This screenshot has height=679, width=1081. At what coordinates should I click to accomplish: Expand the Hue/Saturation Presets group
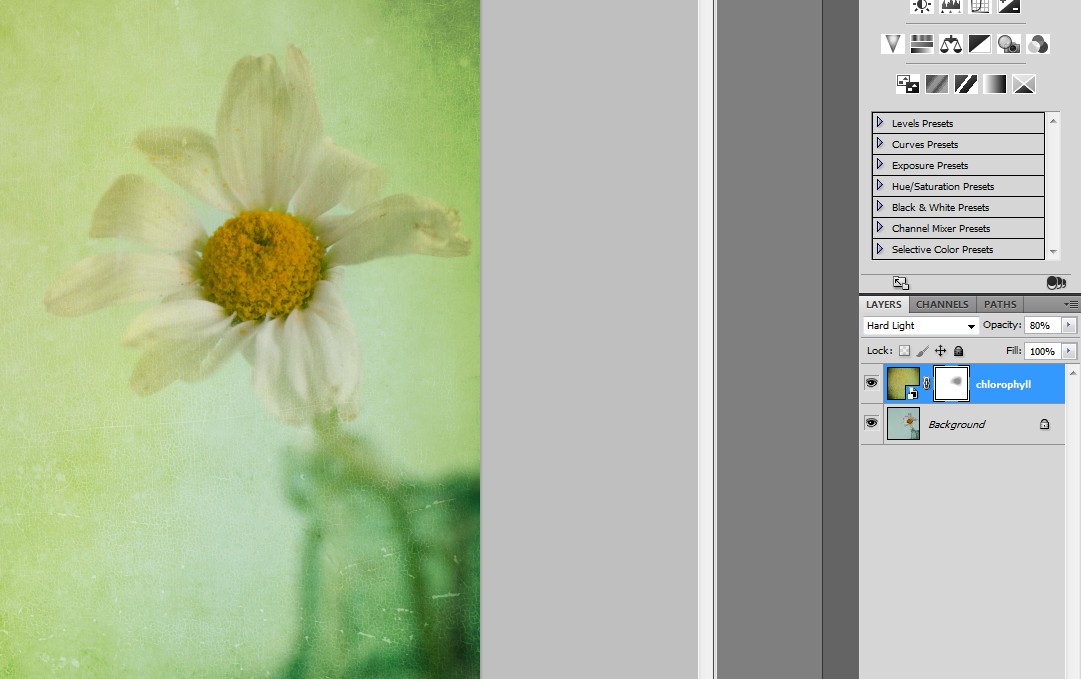(879, 186)
